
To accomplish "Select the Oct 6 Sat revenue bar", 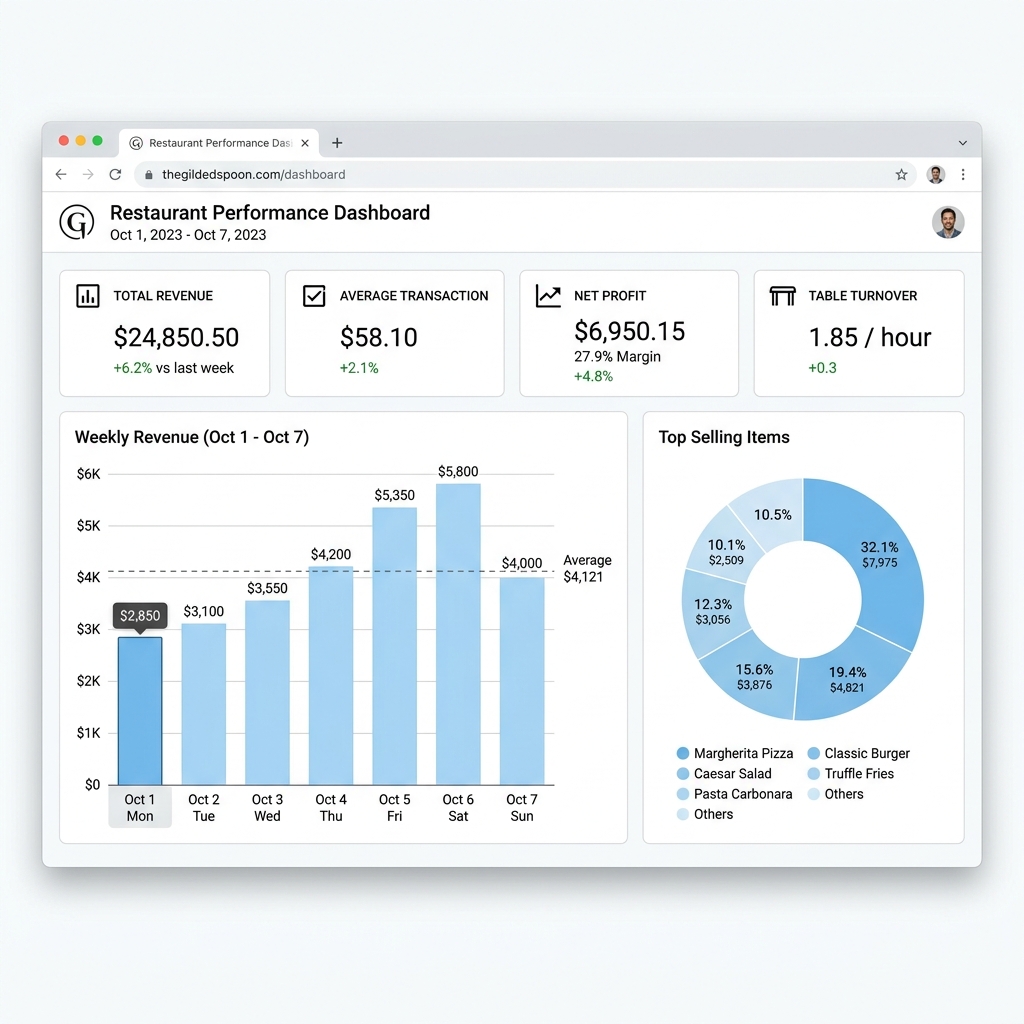I will point(458,634).
